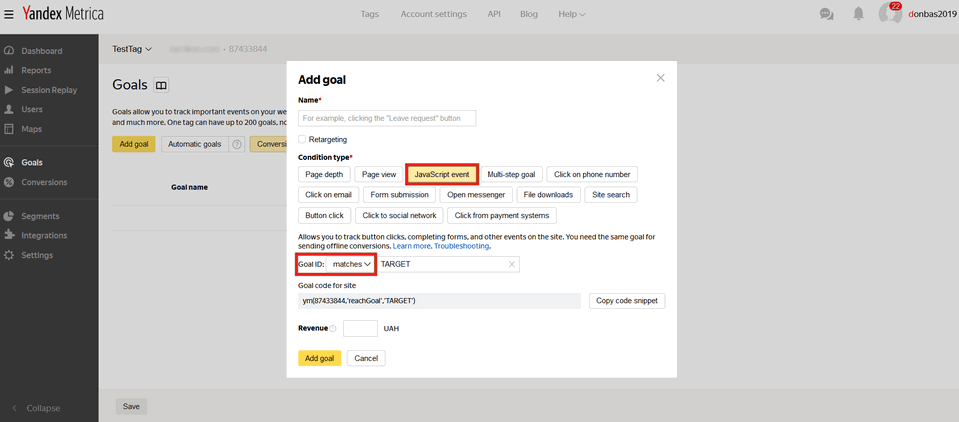
Task: Open the Goals help book icon
Action: [161, 86]
